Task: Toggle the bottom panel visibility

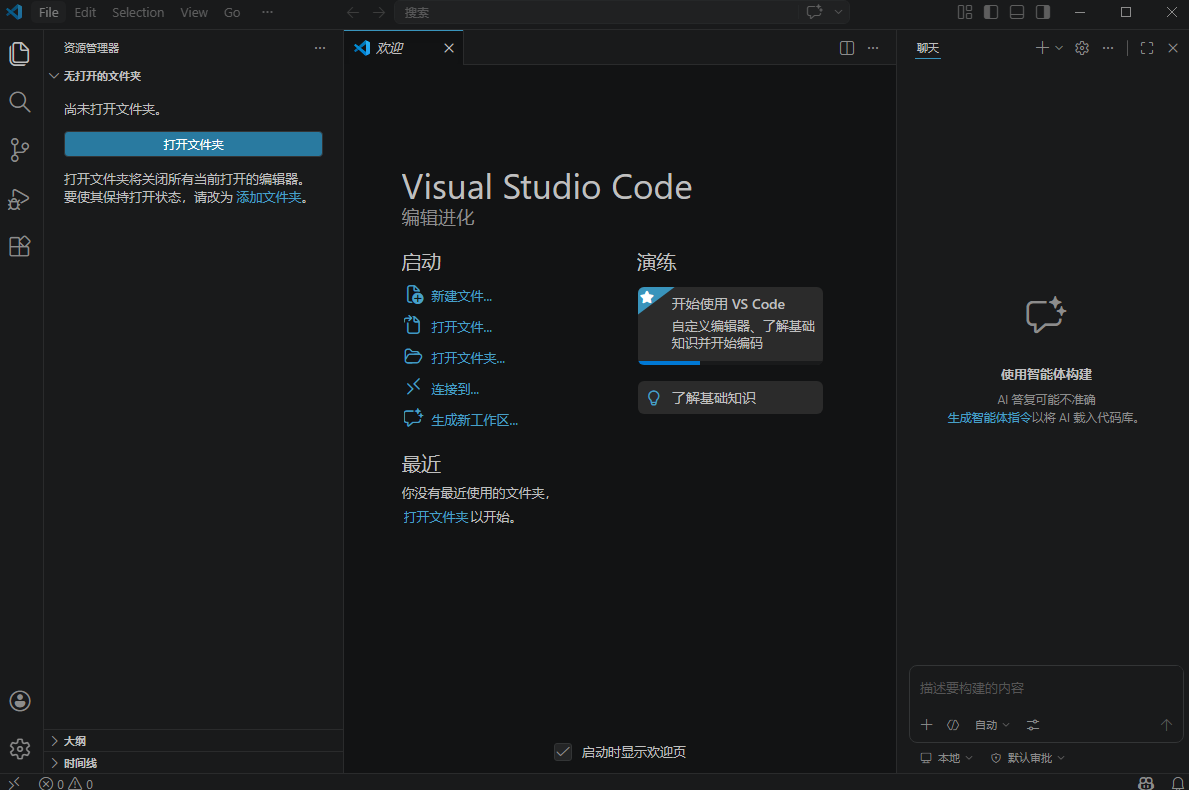Action: 1017,12
